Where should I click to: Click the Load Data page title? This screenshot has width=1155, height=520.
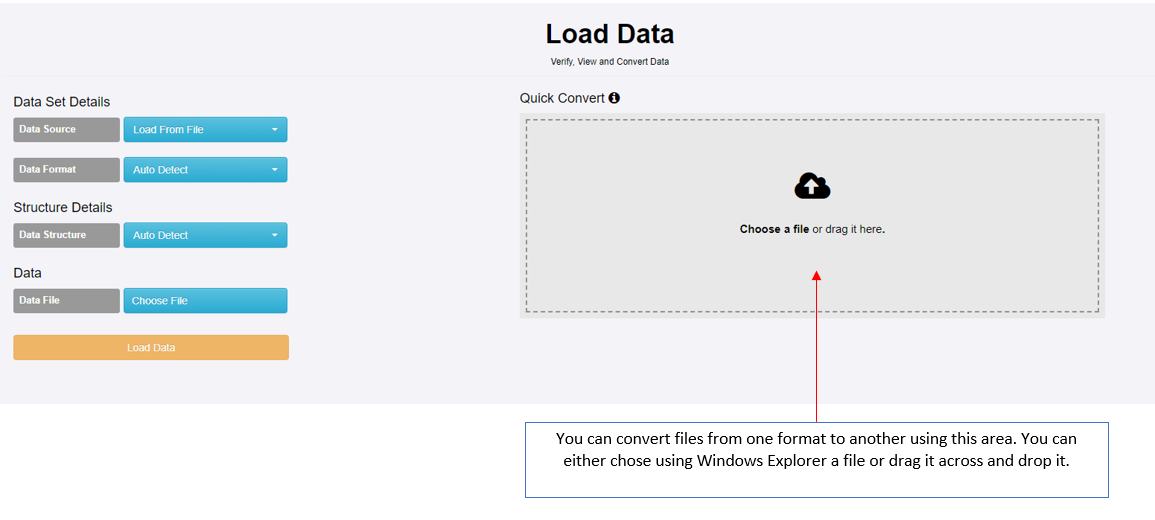(x=610, y=34)
